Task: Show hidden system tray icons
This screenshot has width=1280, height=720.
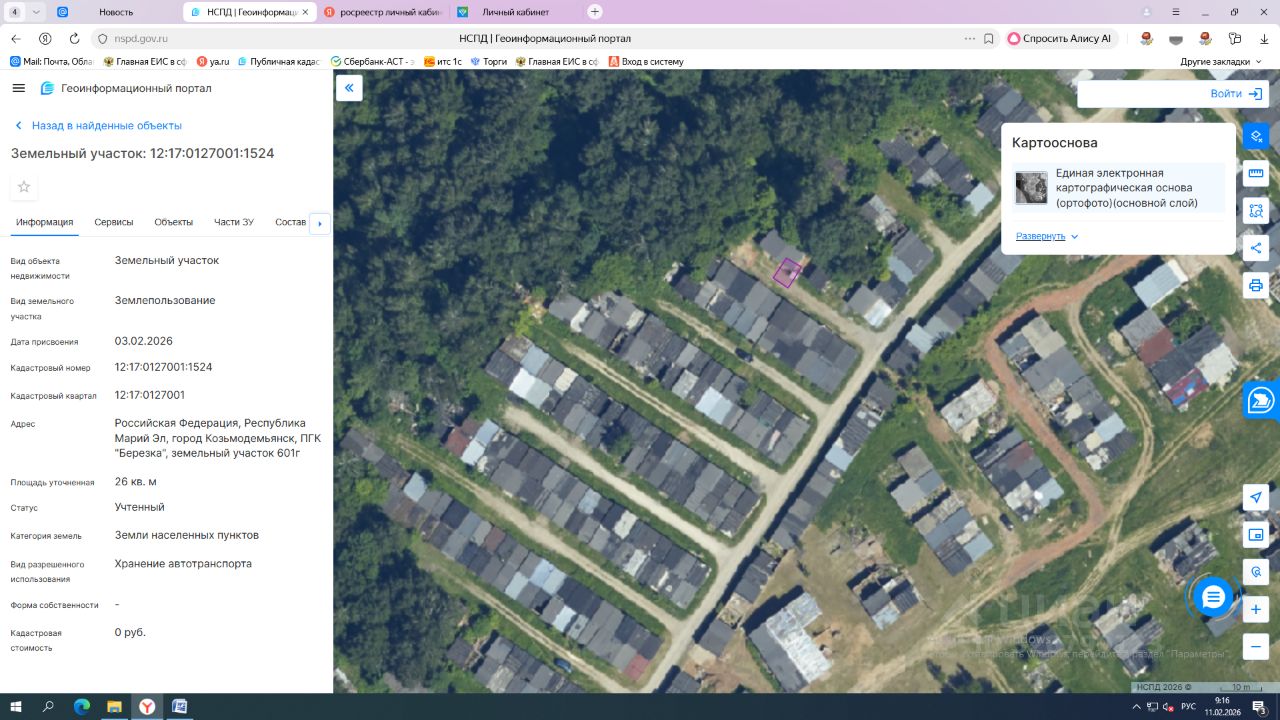Action: pos(1136,707)
